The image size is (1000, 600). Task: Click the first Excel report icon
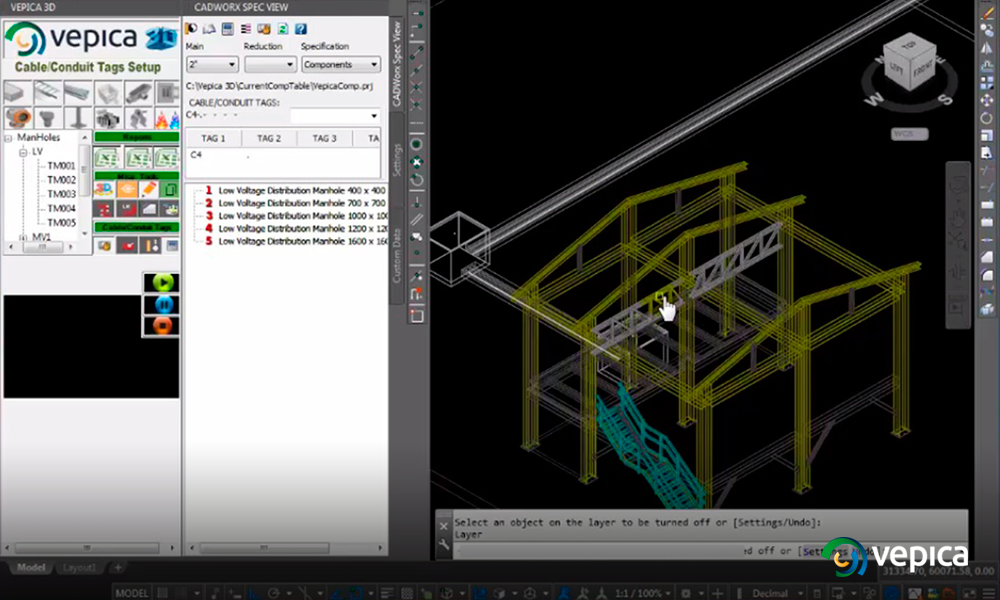(107, 157)
